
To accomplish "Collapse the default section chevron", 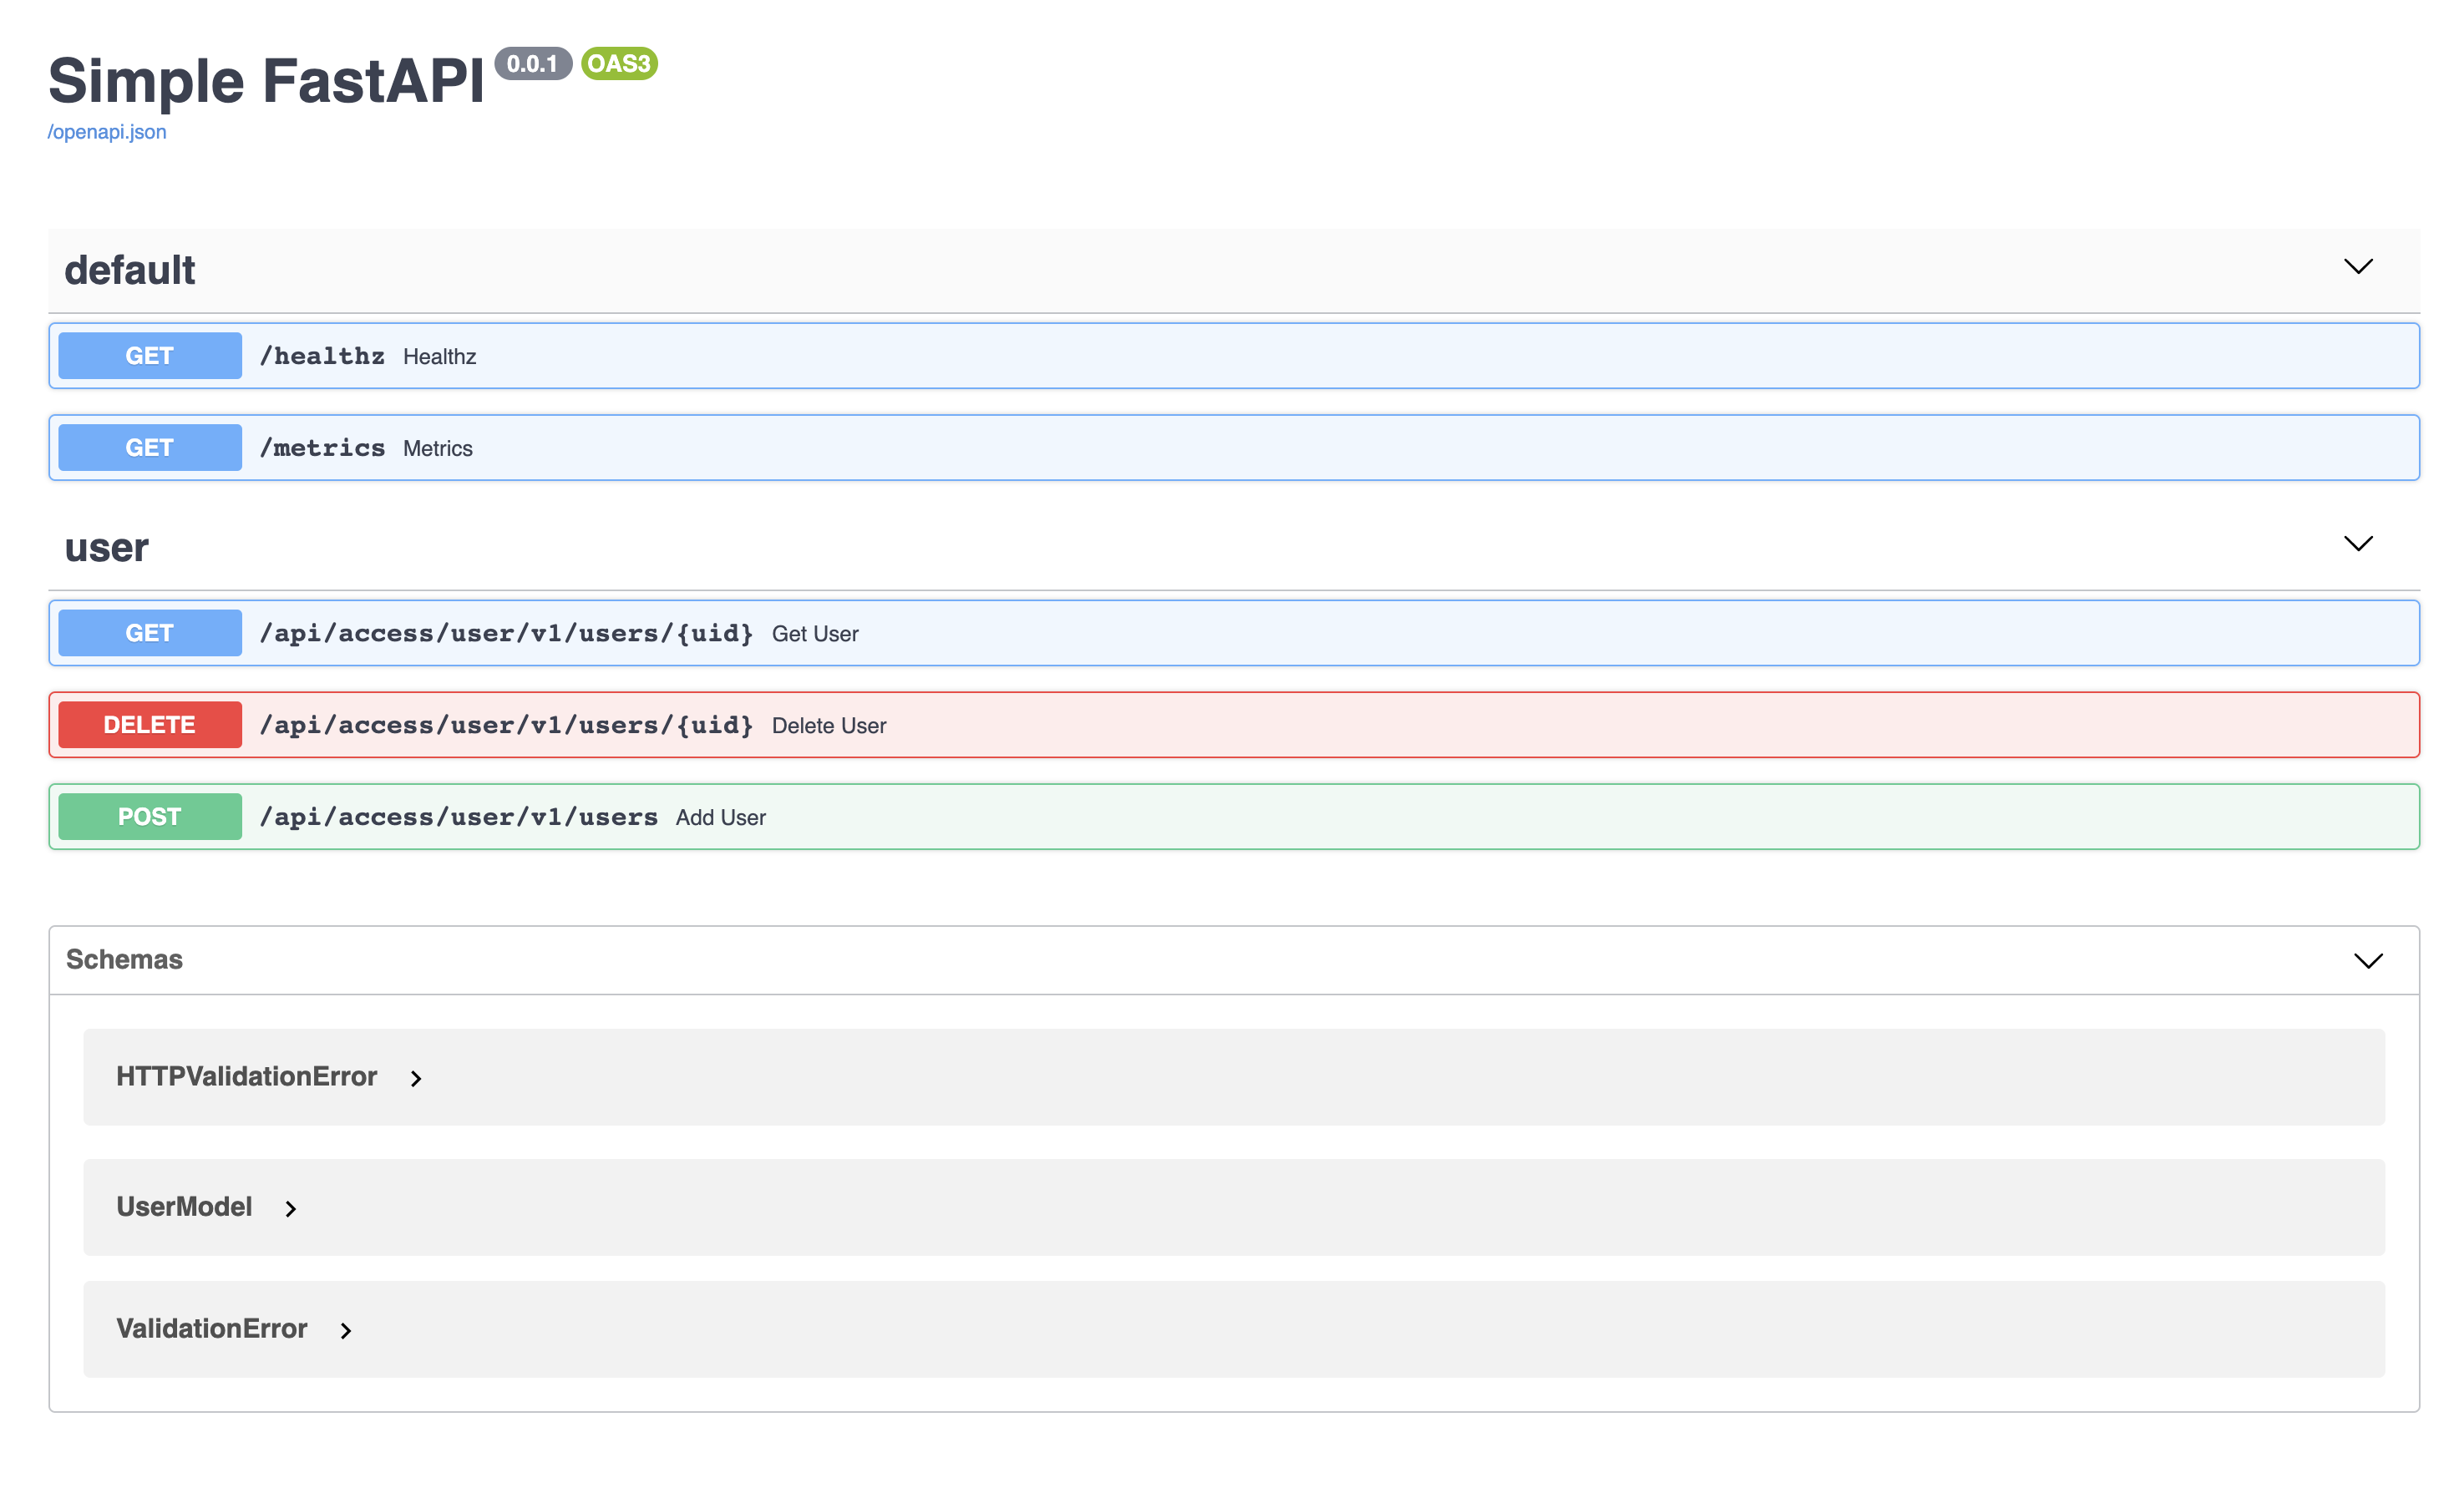I will coord(2357,267).
